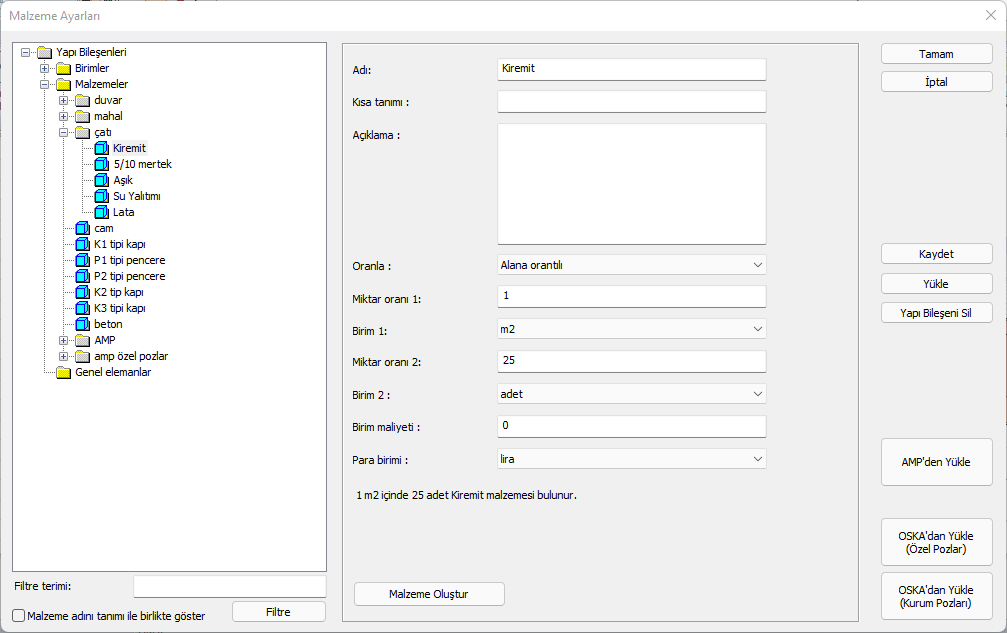Open the Para birimi dropdown
The height and width of the screenshot is (633, 1007).
[x=631, y=459]
